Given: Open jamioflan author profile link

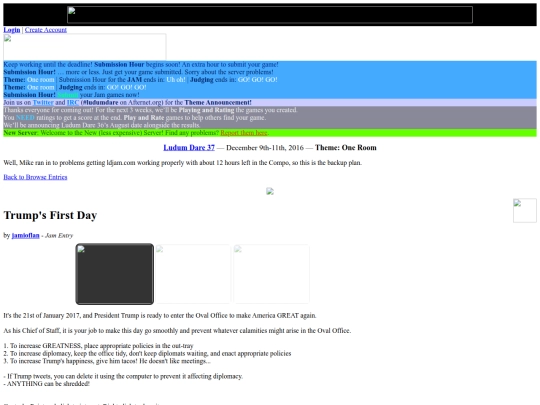Looking at the screenshot, I should tap(25, 236).
